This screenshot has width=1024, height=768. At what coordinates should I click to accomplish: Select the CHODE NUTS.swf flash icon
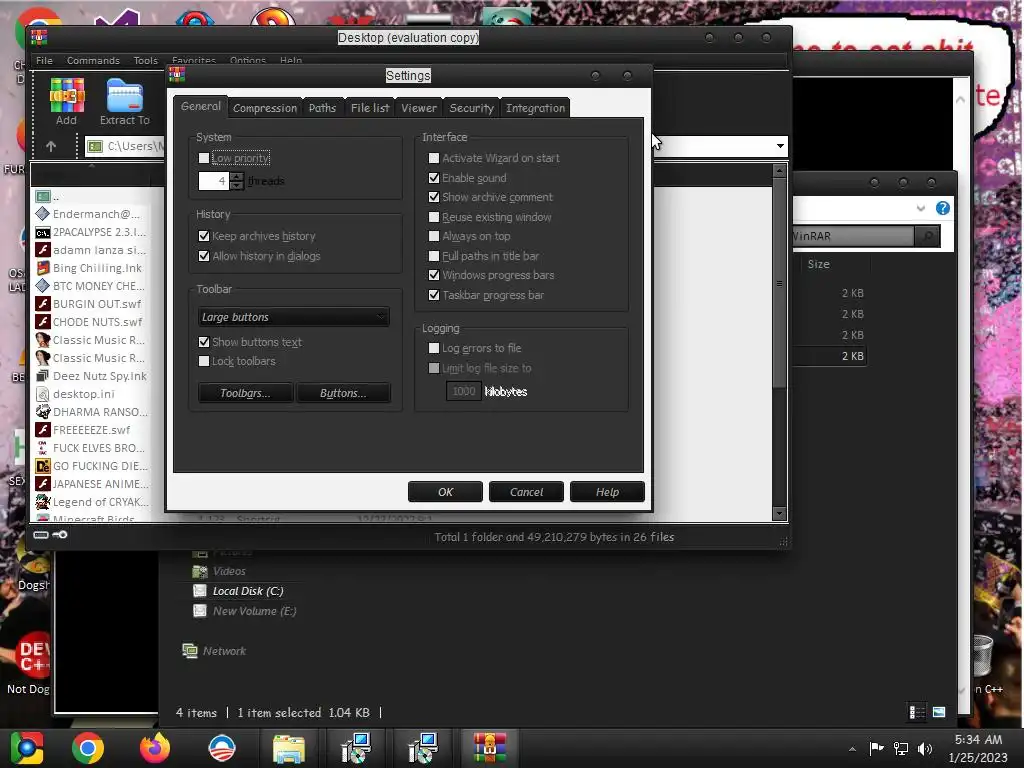[x=42, y=322]
